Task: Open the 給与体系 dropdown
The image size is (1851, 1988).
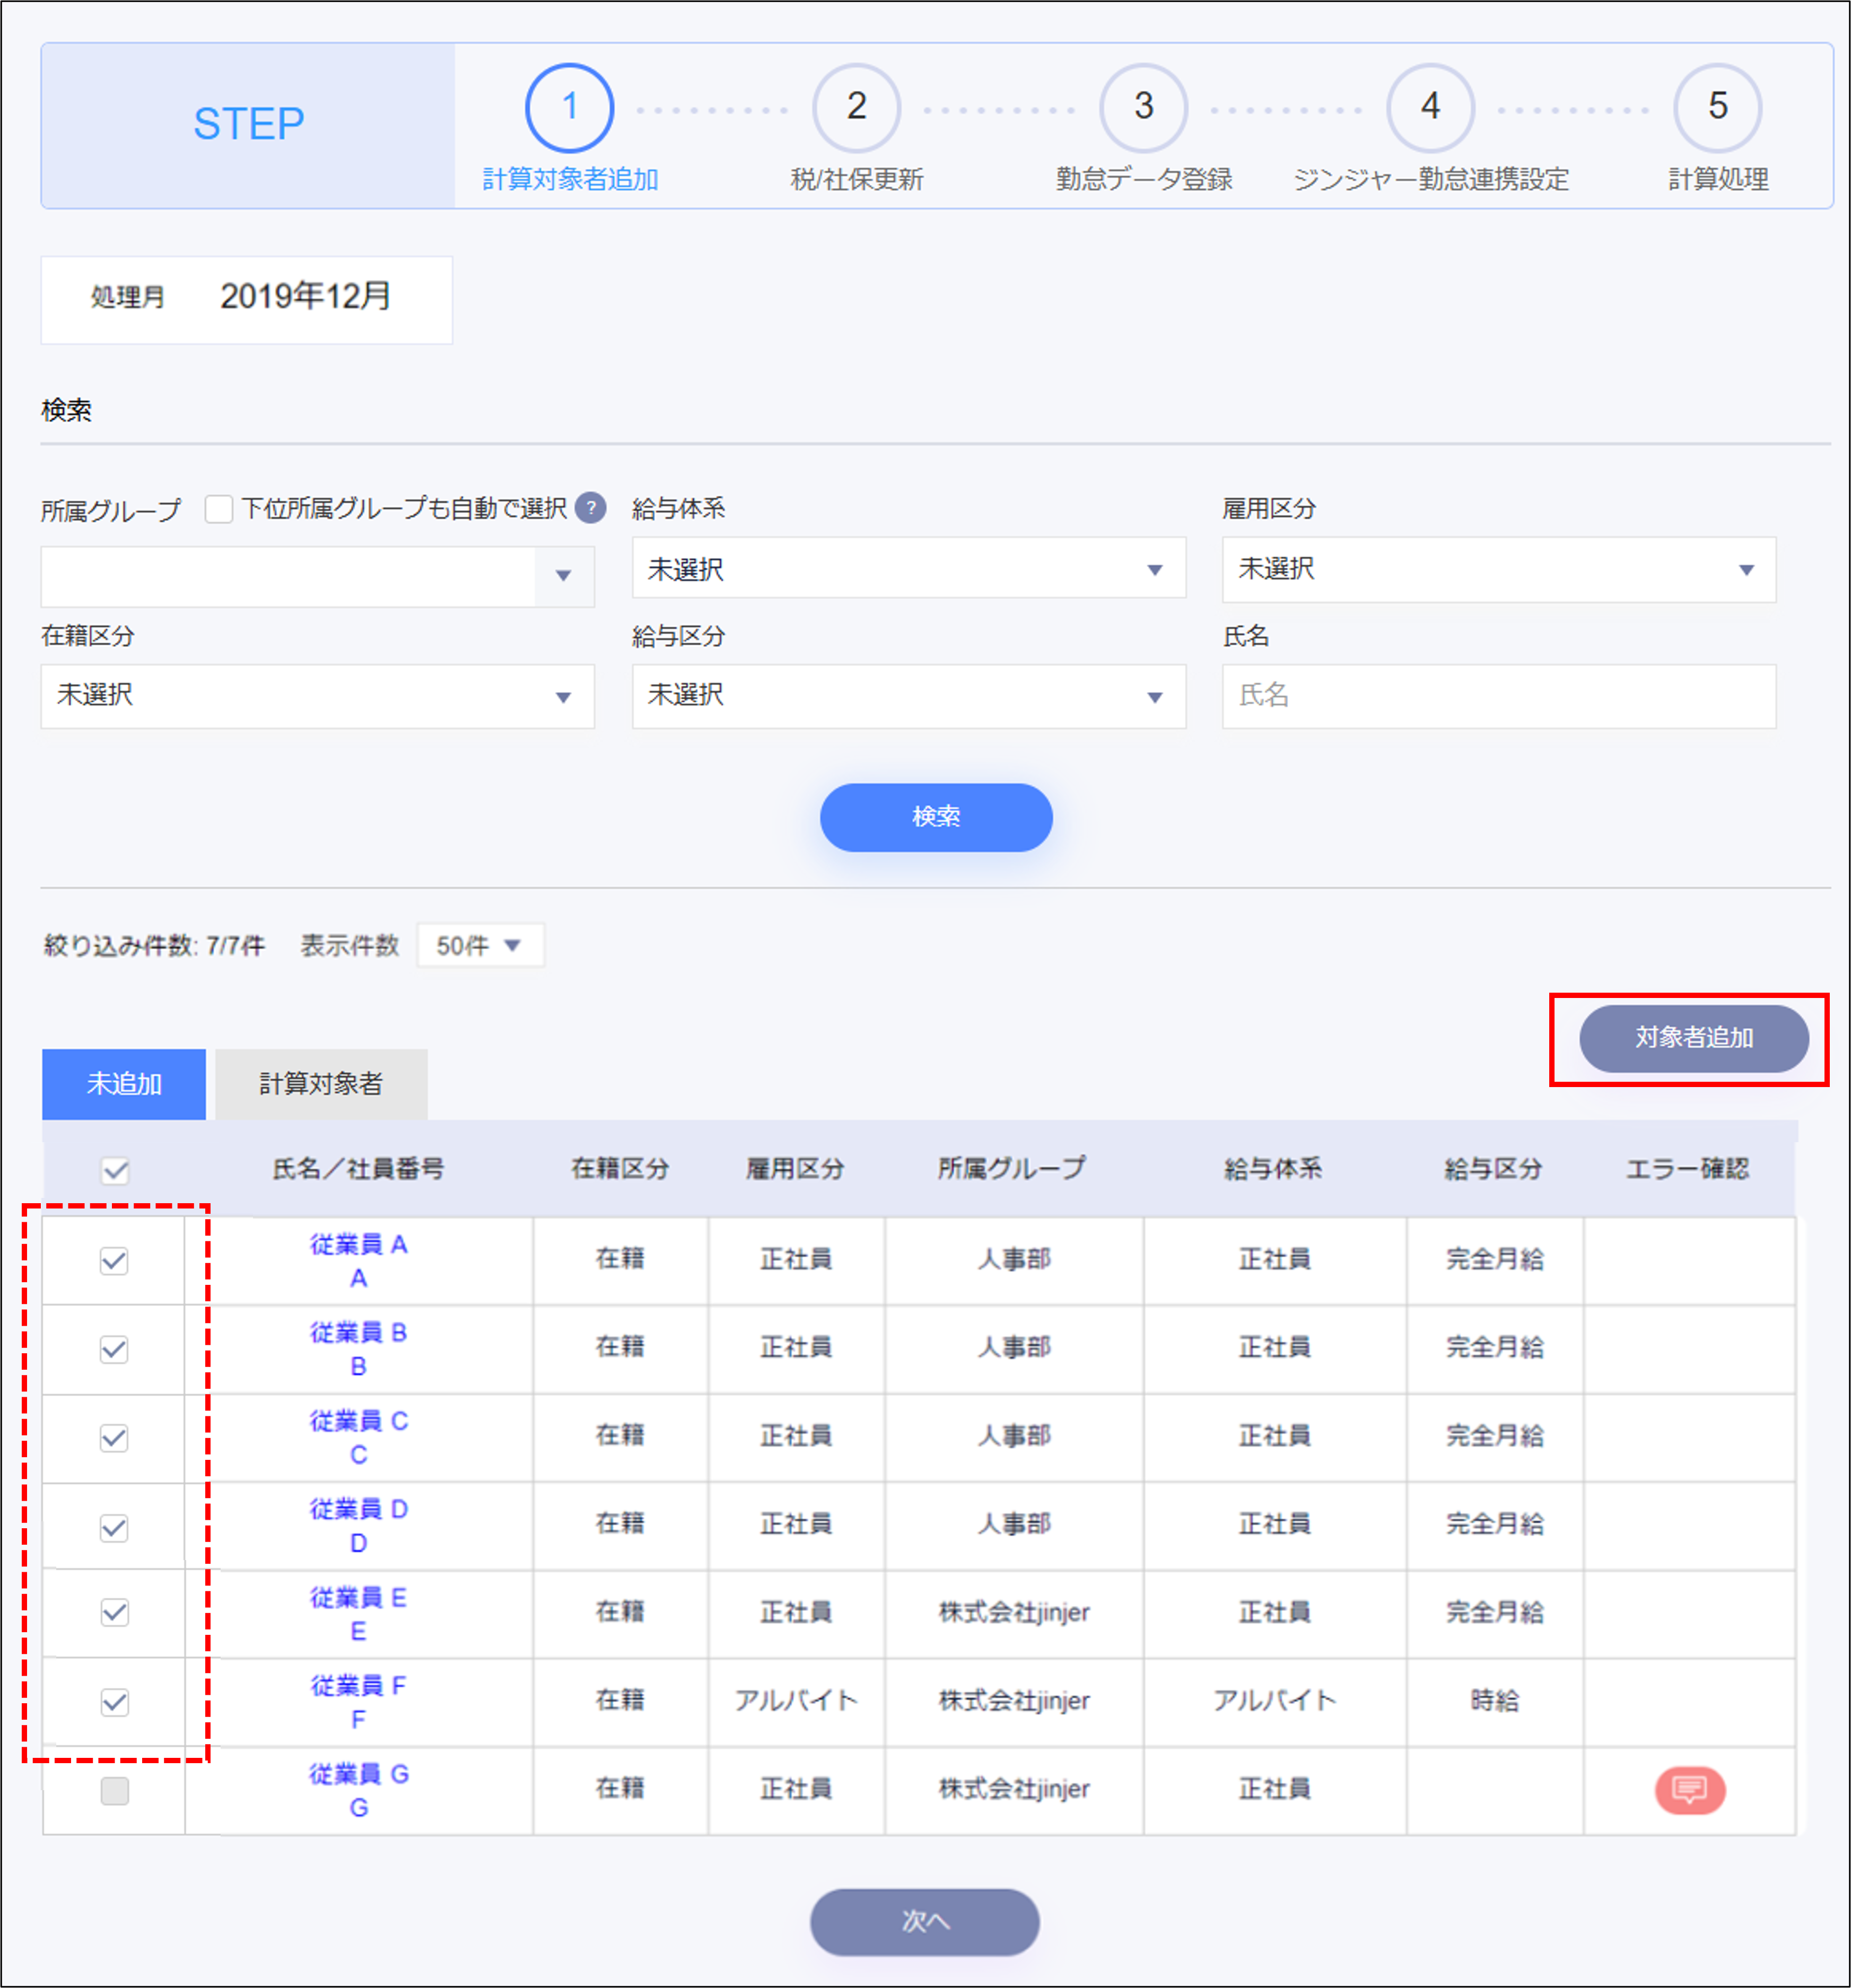Action: click(x=908, y=569)
